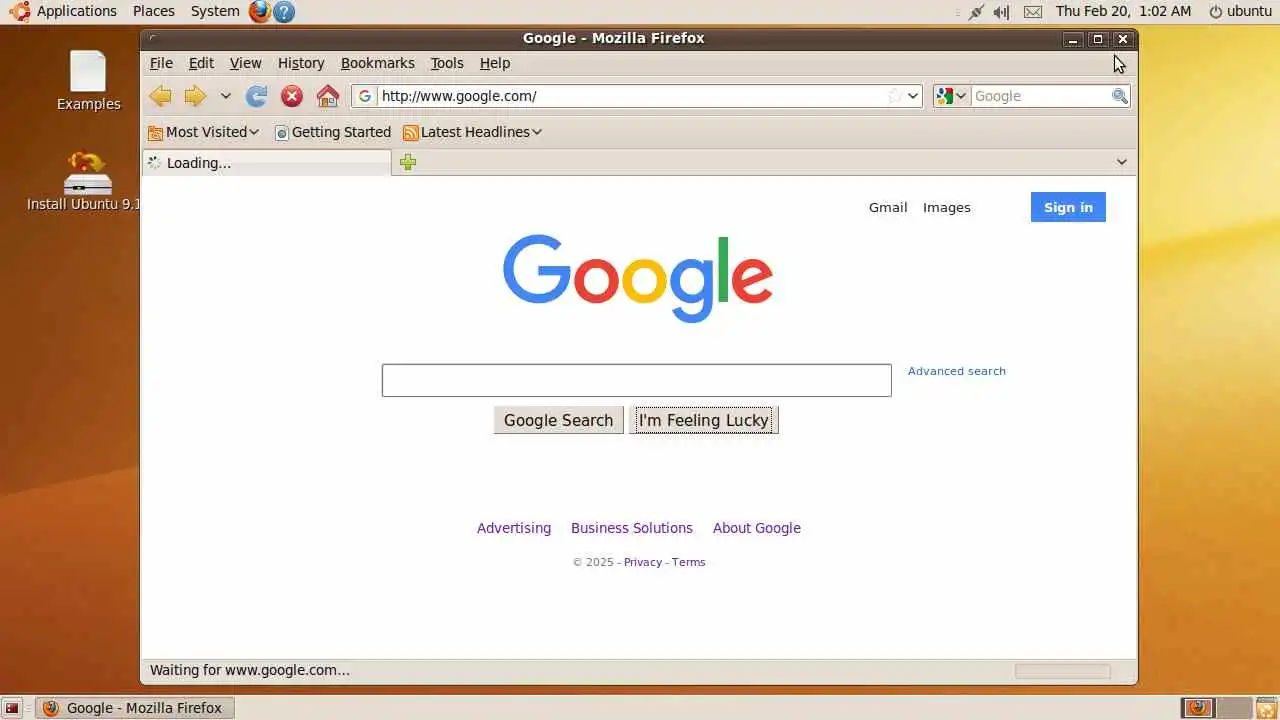1280x720 pixels.
Task: Expand the Latest Headlines feed
Action: [x=472, y=132]
